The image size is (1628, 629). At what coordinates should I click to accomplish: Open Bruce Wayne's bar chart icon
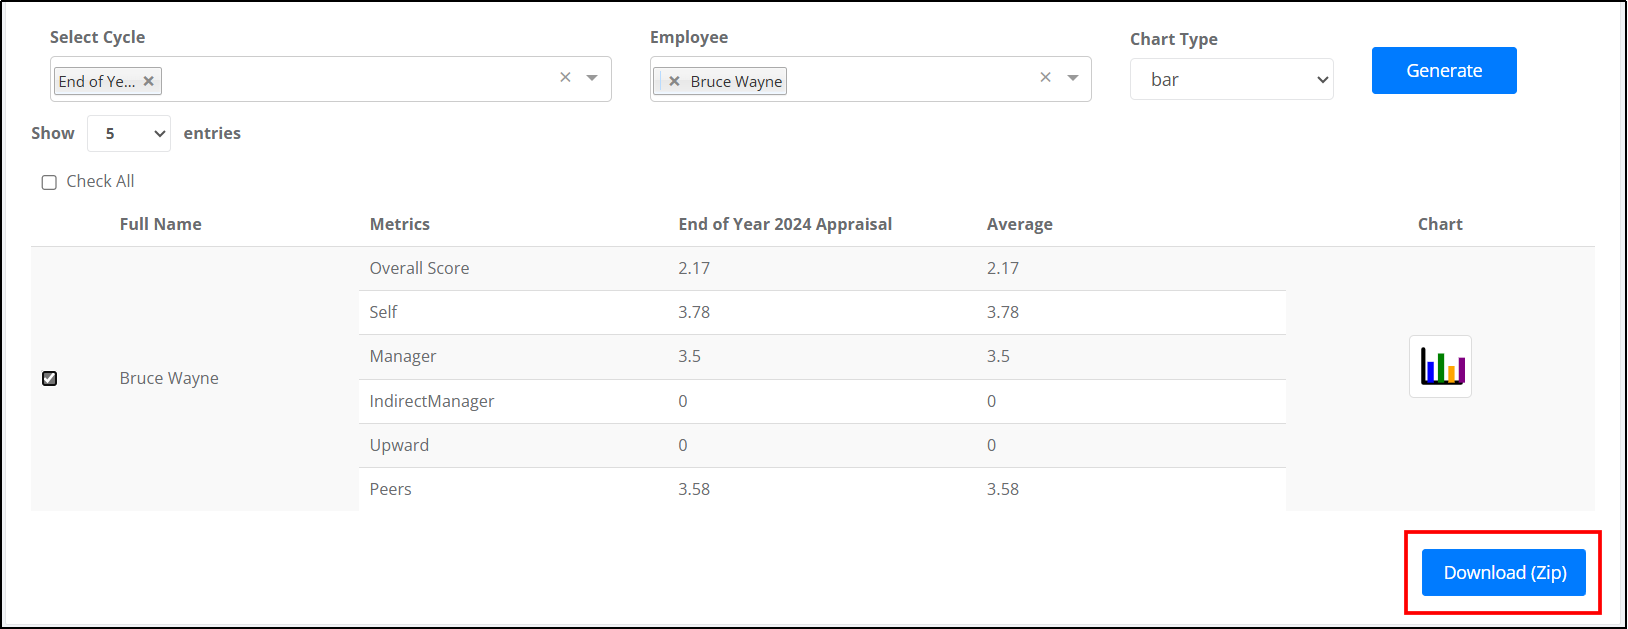click(x=1440, y=366)
